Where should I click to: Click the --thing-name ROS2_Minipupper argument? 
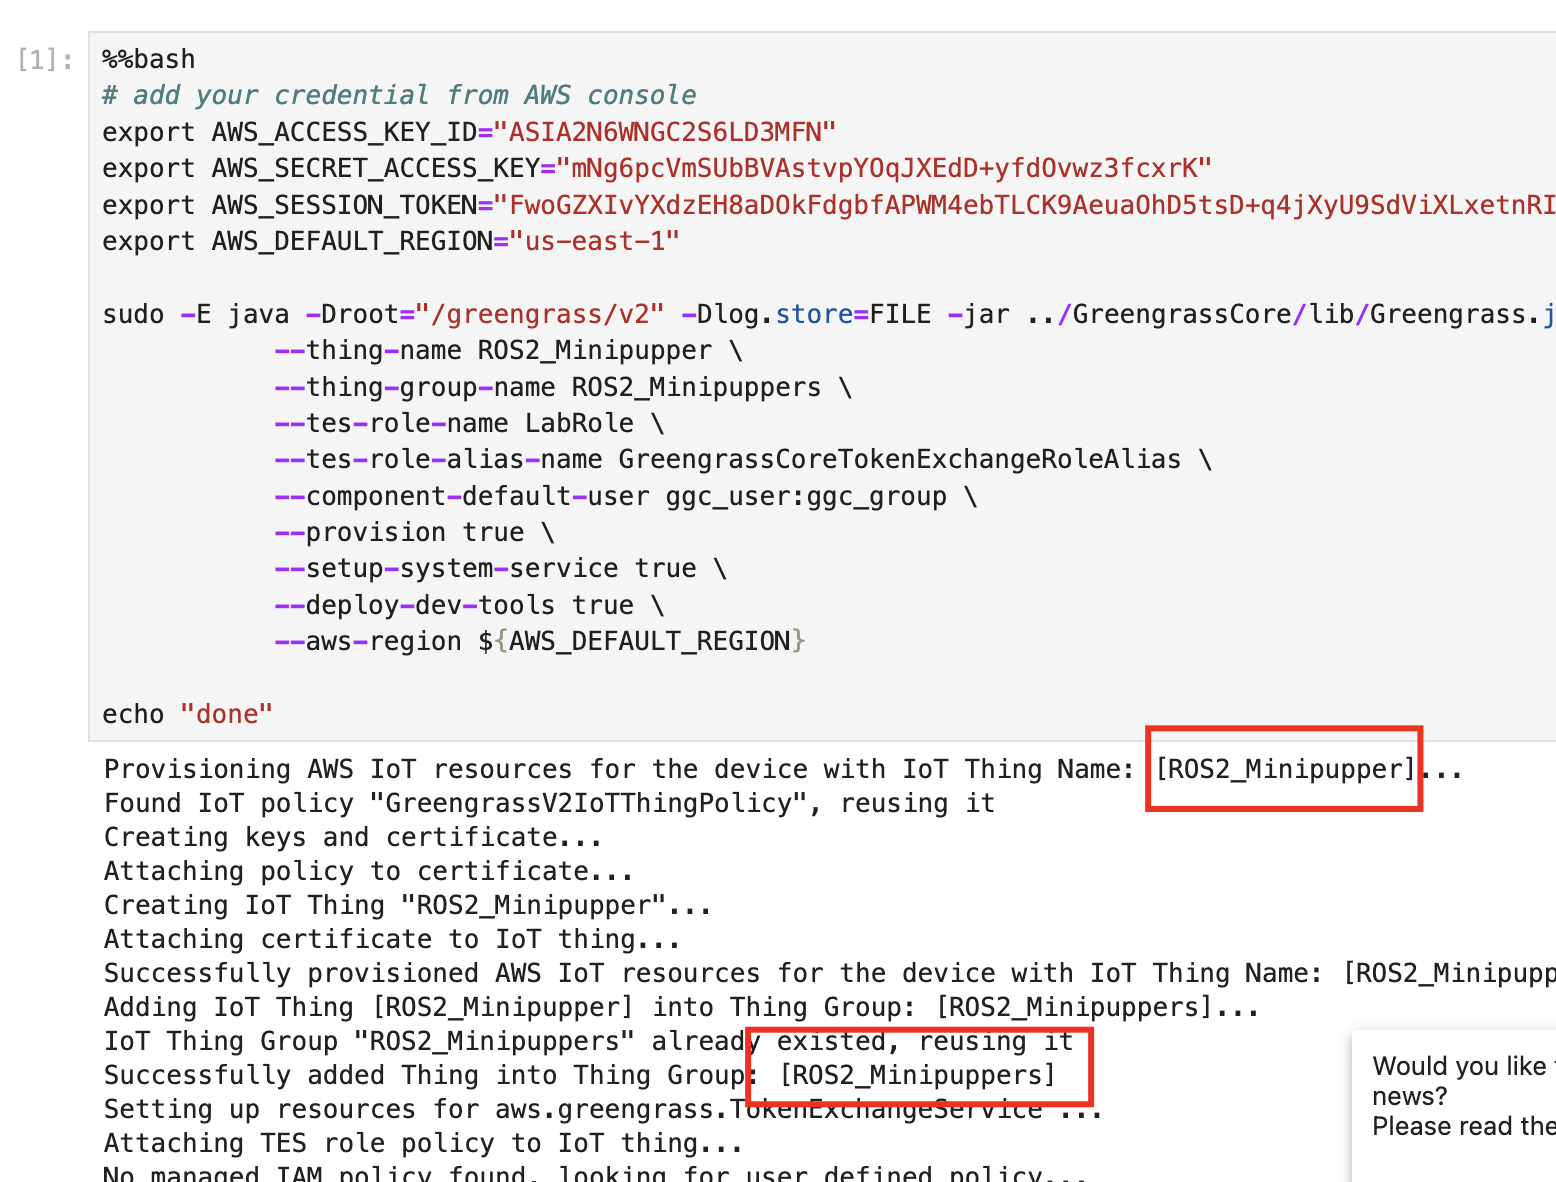[x=494, y=351]
